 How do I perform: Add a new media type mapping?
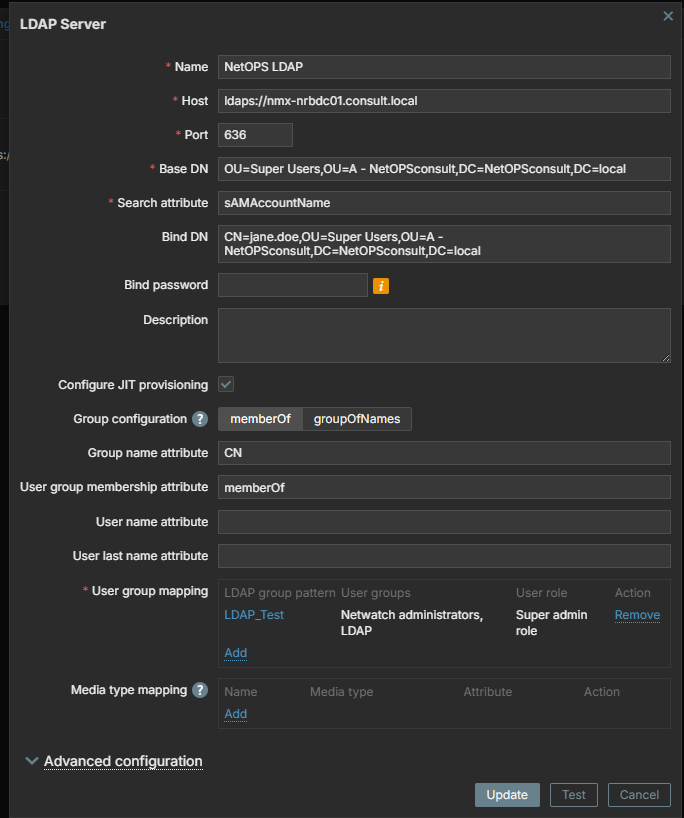click(x=235, y=714)
